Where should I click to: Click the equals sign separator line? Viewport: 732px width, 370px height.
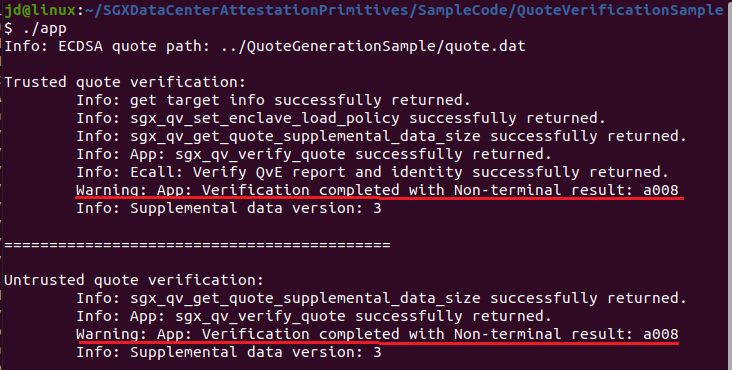tap(197, 244)
